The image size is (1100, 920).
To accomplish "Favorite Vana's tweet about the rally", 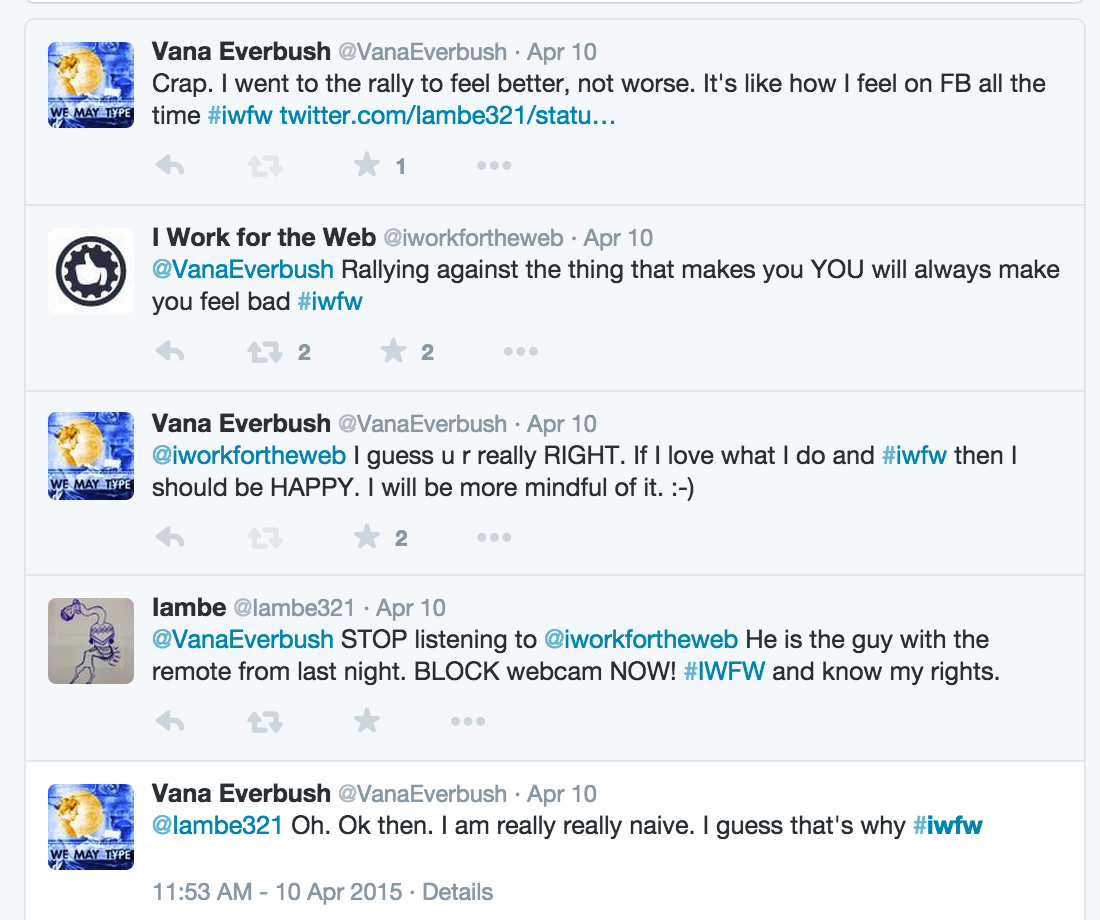I will click(367, 166).
